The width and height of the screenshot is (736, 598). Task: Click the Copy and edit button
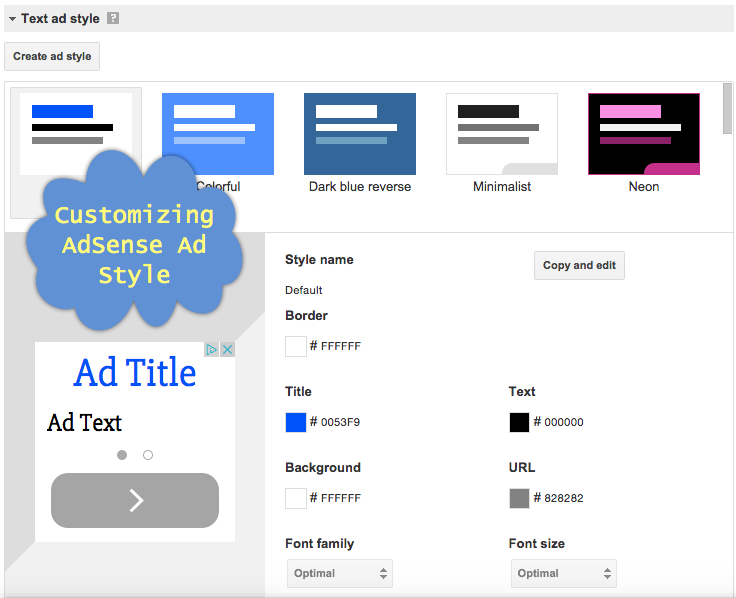[x=579, y=265]
